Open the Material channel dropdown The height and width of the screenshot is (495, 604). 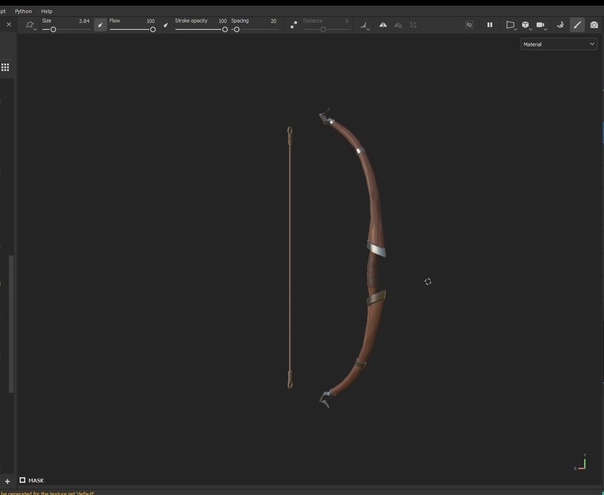pos(558,44)
